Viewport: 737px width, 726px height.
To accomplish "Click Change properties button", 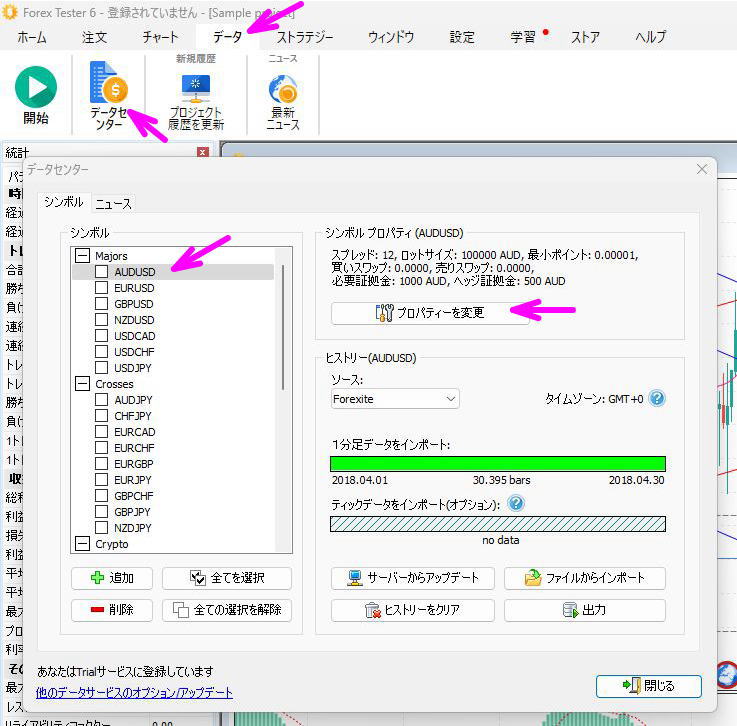I will pyautogui.click(x=430, y=312).
